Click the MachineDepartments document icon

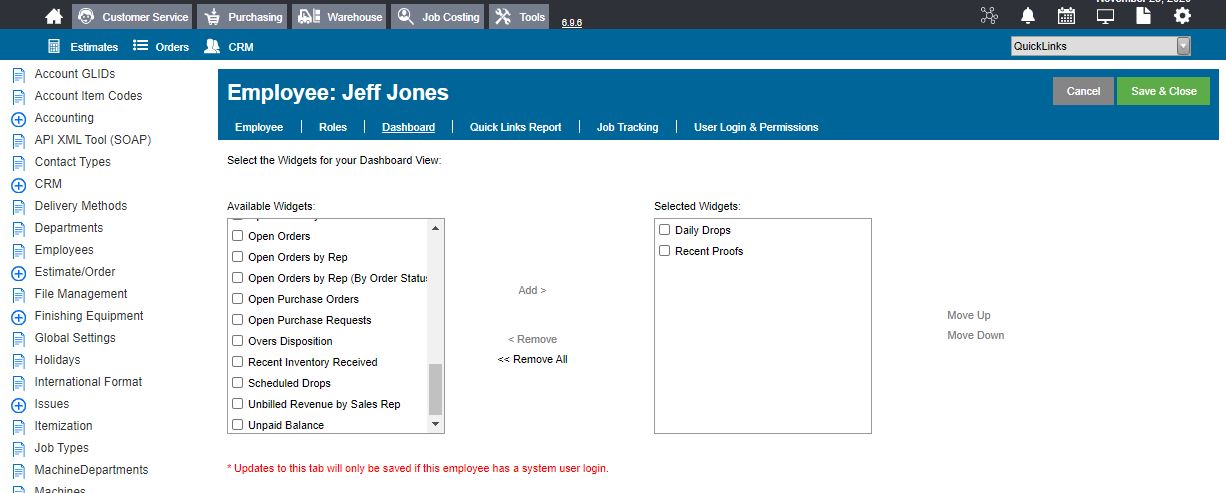[18, 470]
